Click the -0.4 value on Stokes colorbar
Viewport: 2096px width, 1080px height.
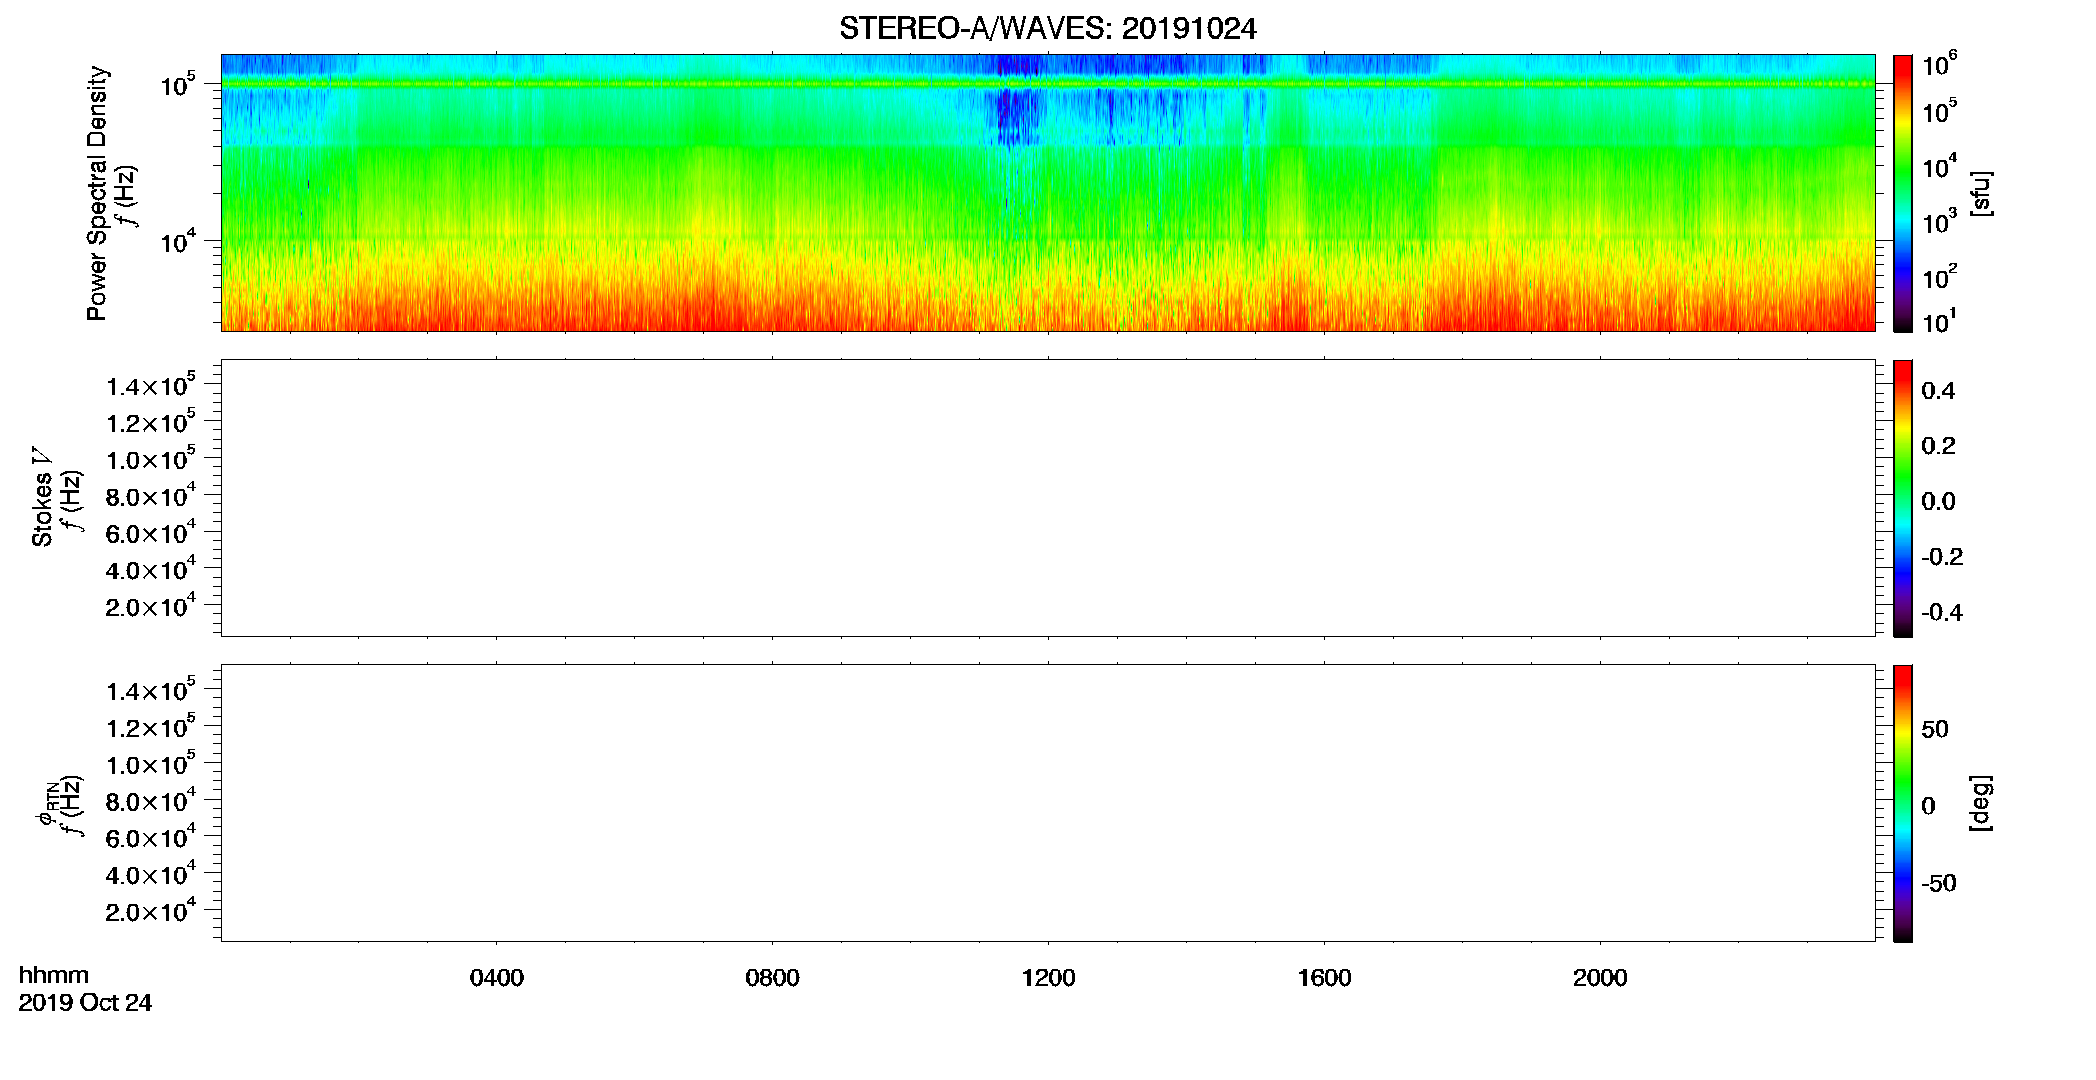tap(1941, 613)
